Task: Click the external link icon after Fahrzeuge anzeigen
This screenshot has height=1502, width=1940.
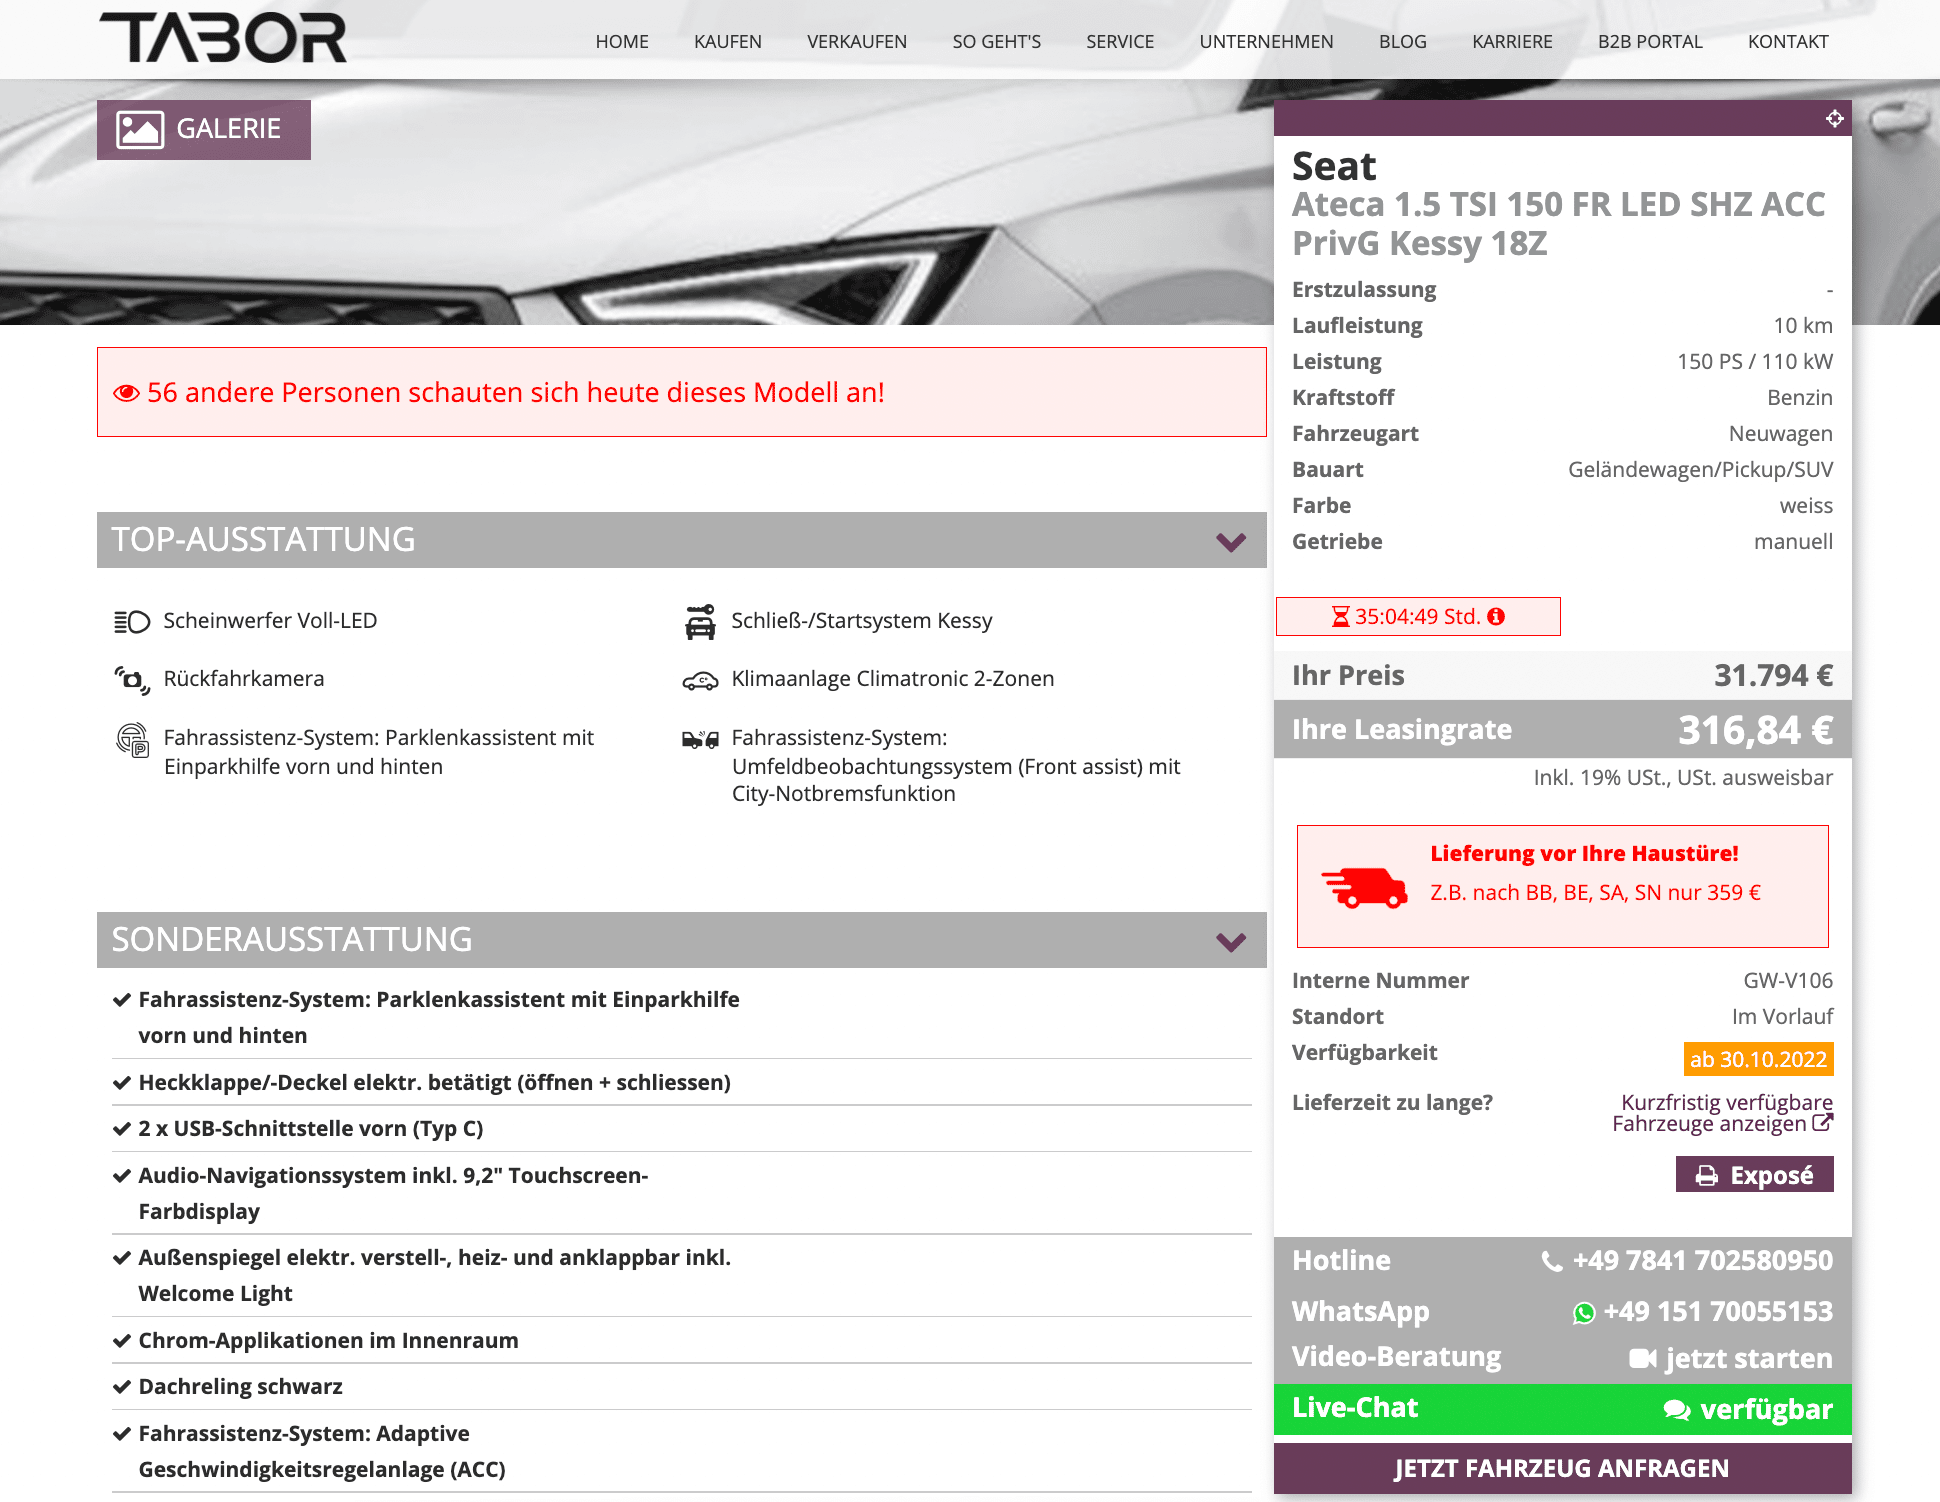Action: click(x=1823, y=1123)
